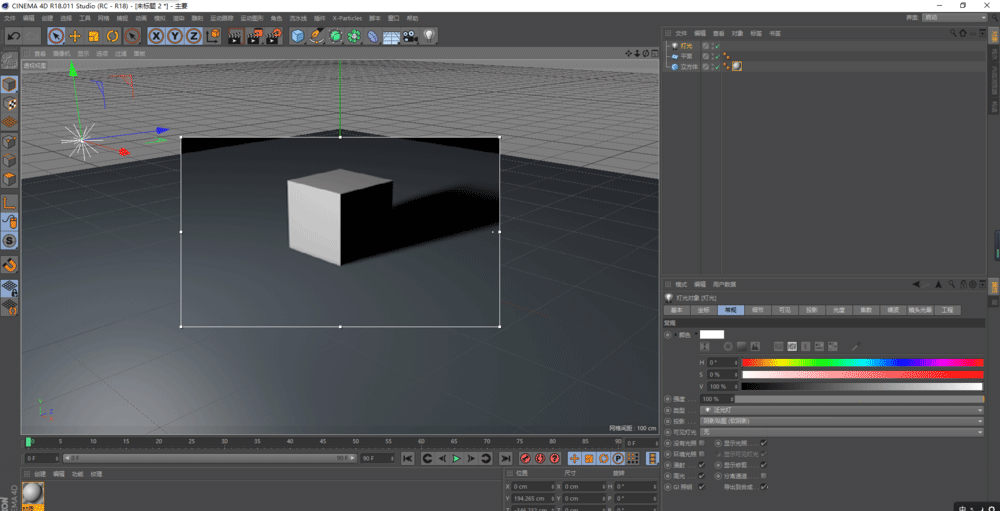Click the eyedropper color picker icon
Image resolution: width=1000 pixels, height=511 pixels.
pos(856,346)
